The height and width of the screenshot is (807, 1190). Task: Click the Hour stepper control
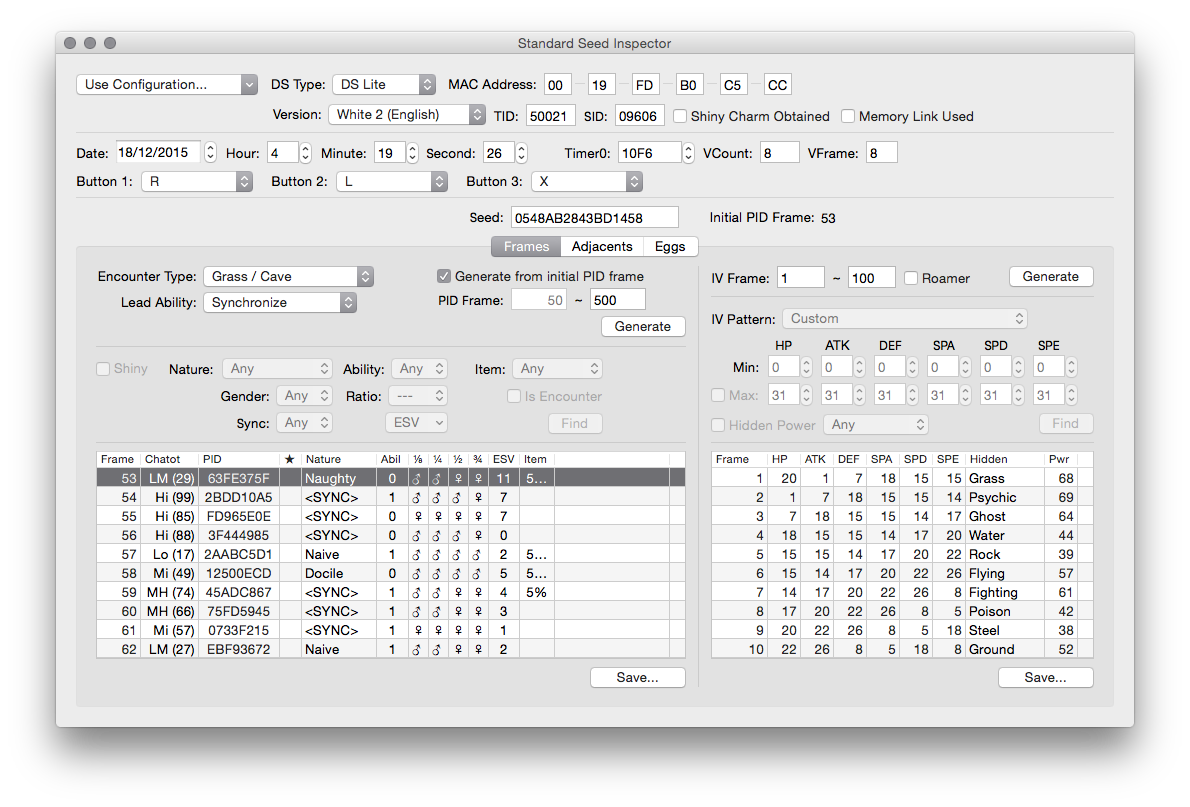(305, 153)
